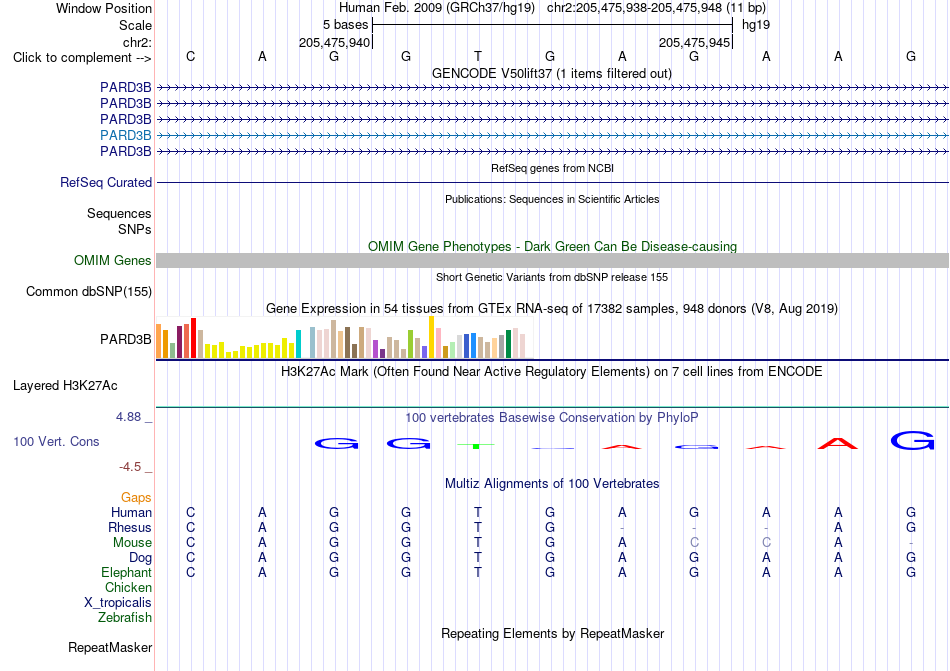The image size is (950, 671).
Task: Click the 4.88 PhyloP upper scale value
Action: tap(128, 417)
